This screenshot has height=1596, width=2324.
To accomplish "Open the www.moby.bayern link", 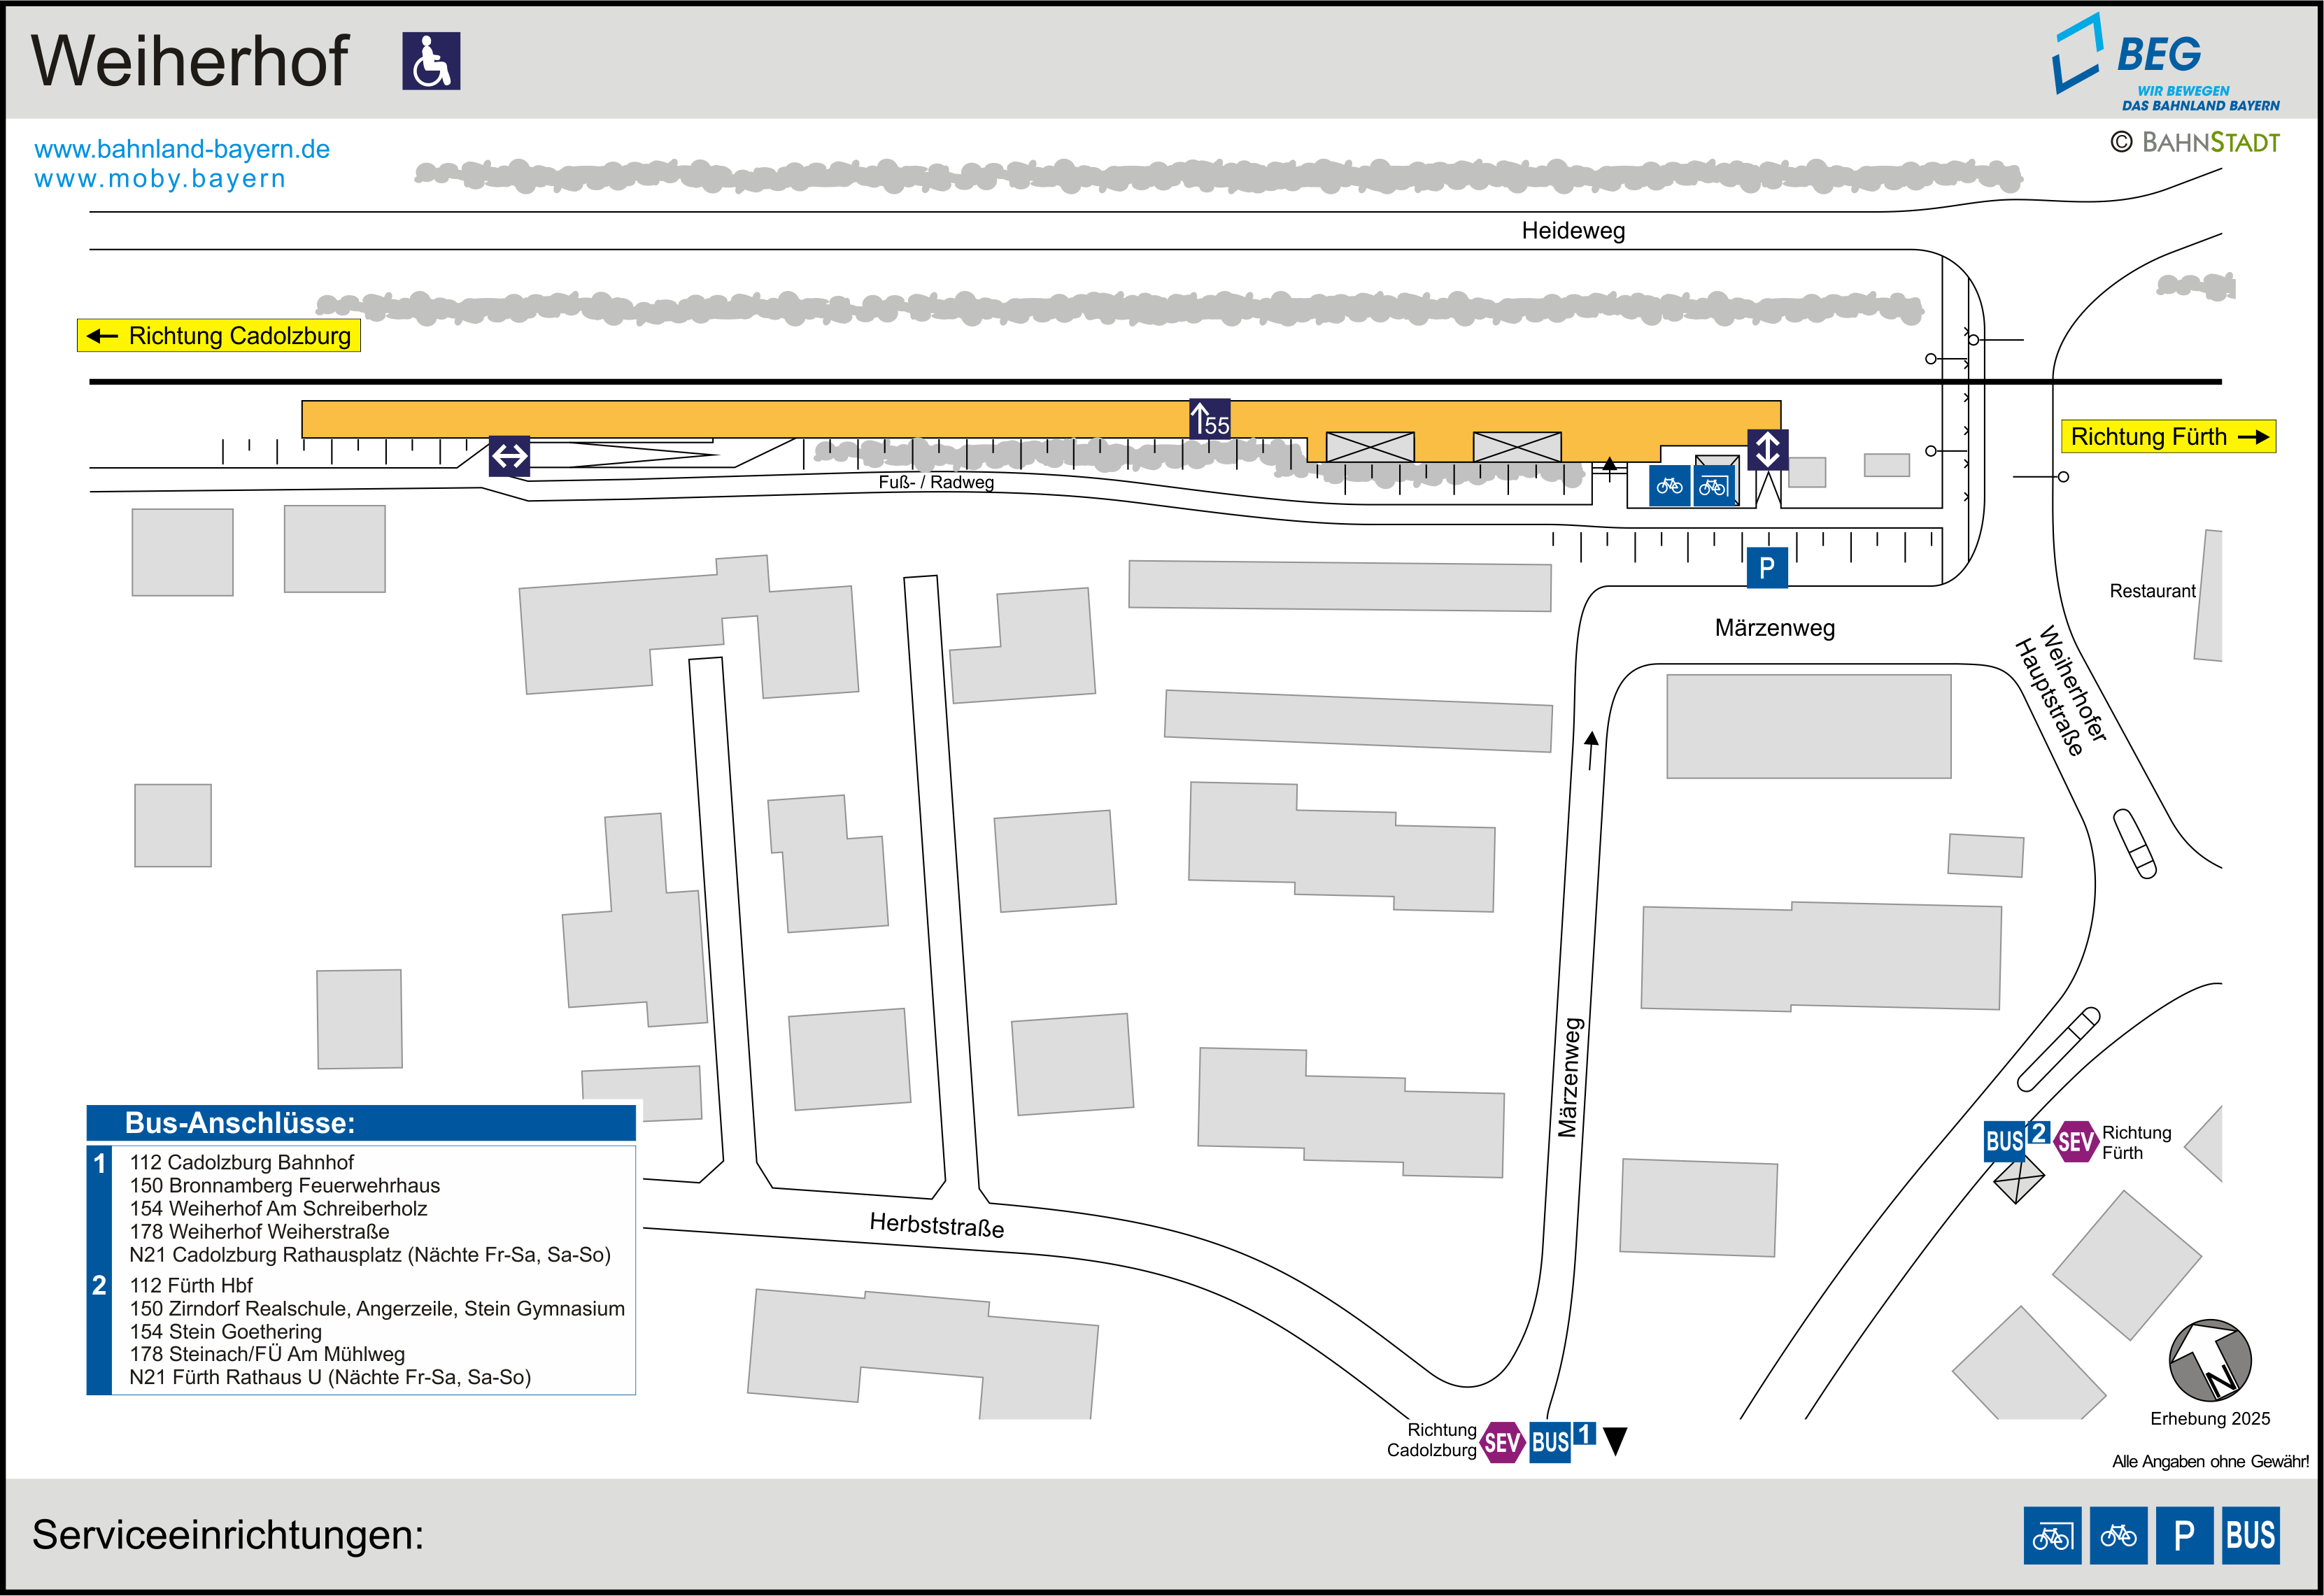I will click(x=160, y=179).
